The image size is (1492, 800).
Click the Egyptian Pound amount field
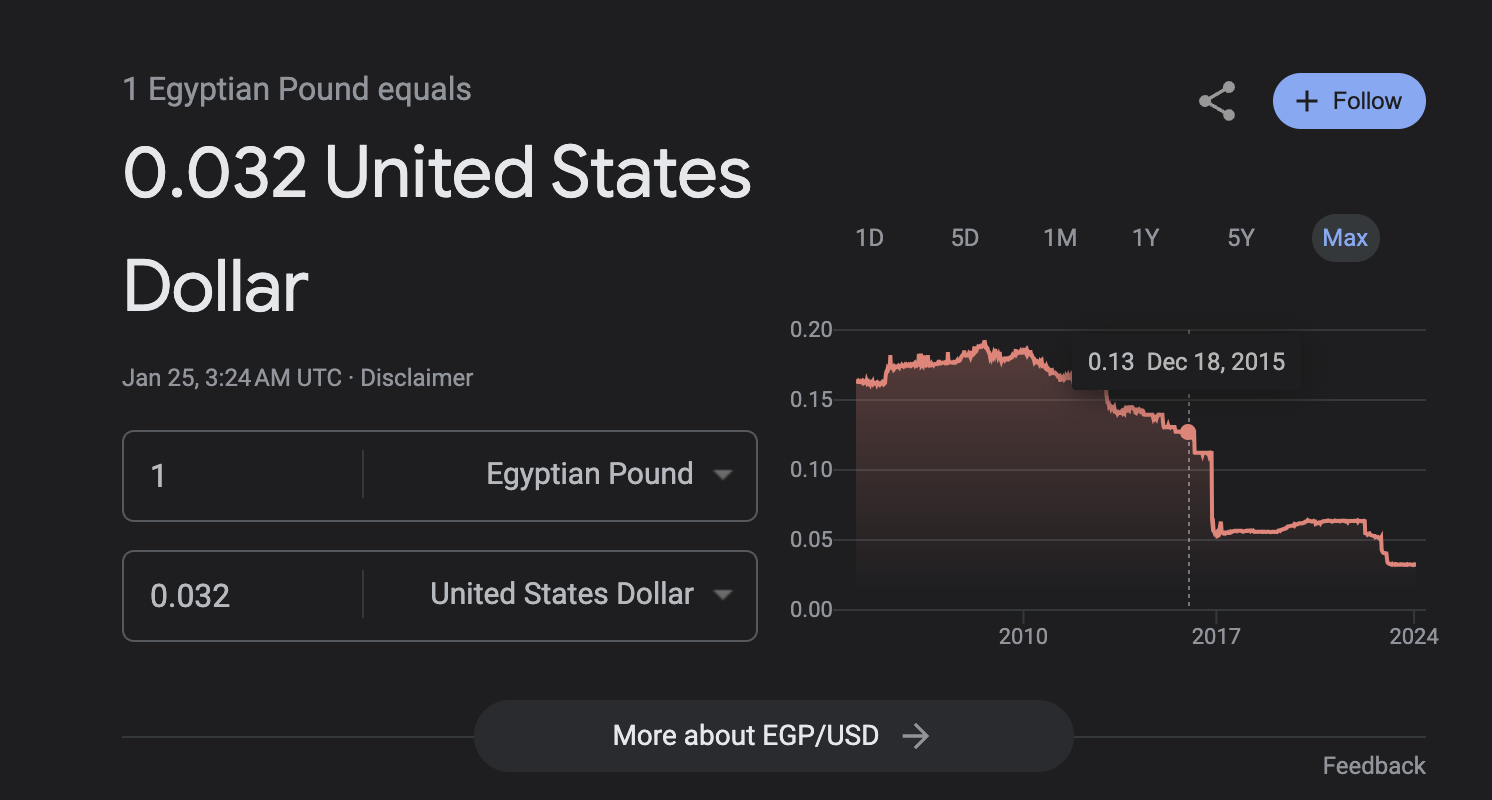pos(240,475)
